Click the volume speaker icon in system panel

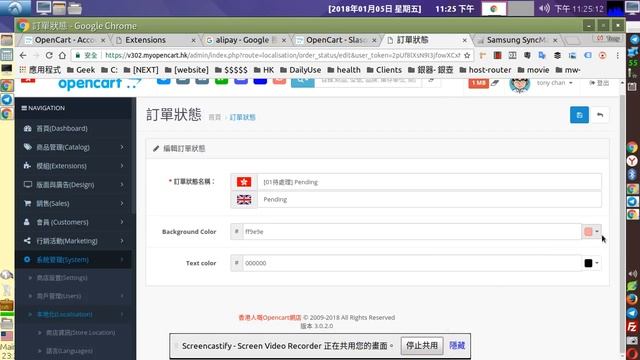point(544,8)
